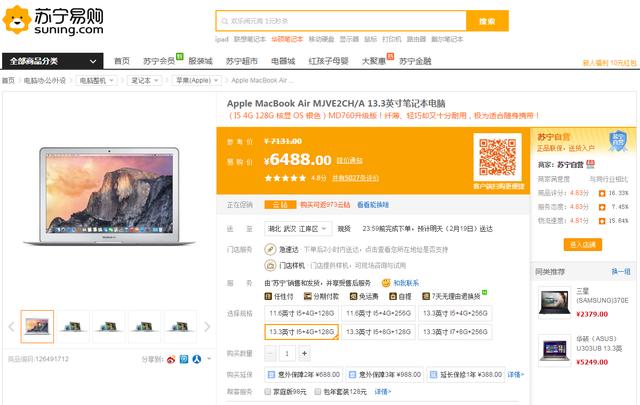Screen dimensions: 640x405
Task: Show previous product thumbnails with left arrow
Action: tap(11, 327)
